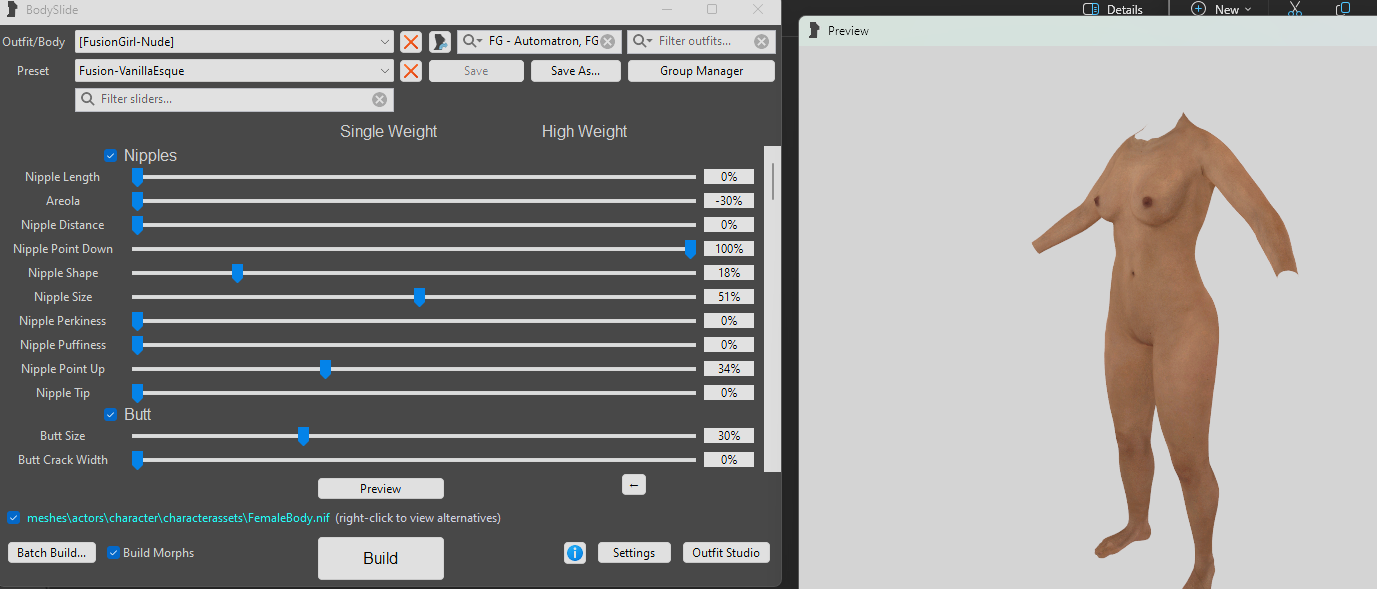1377x589 pixels.
Task: Open the Preset dropdown
Action: [x=235, y=71]
